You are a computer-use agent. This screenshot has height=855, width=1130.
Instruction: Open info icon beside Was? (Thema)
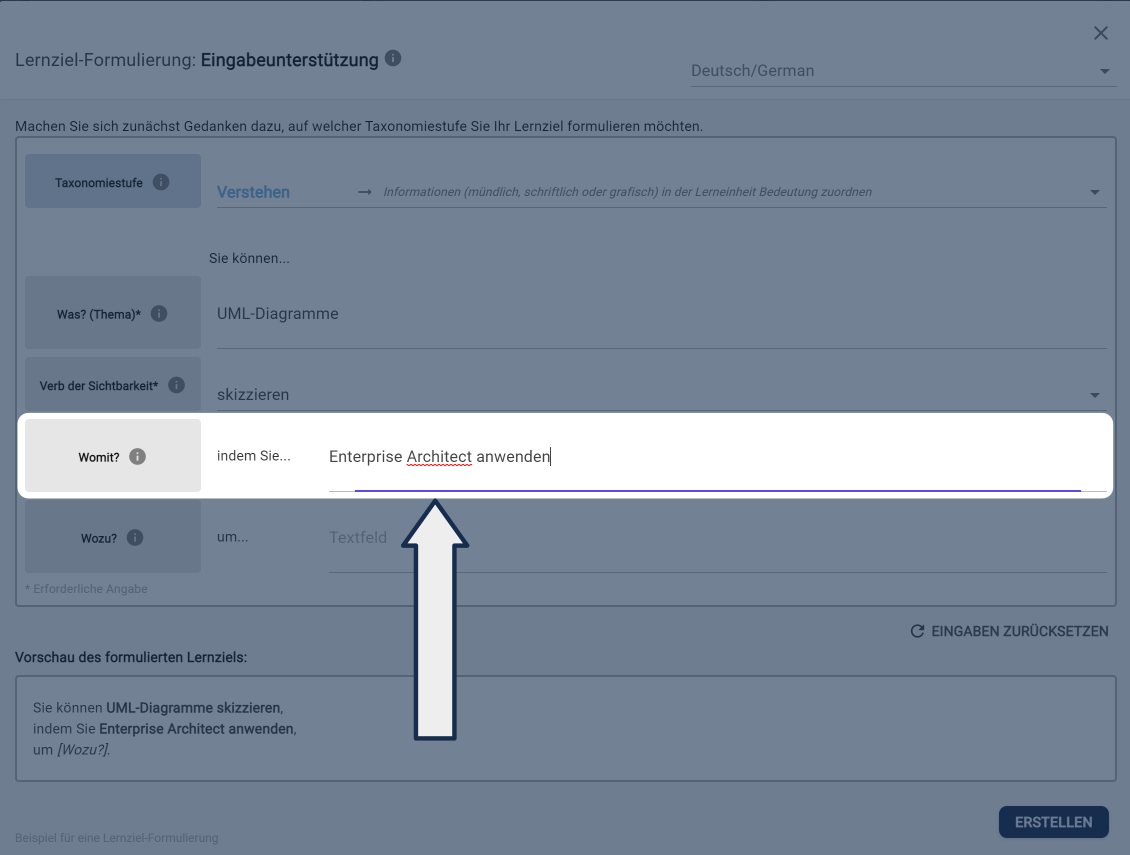tap(159, 313)
